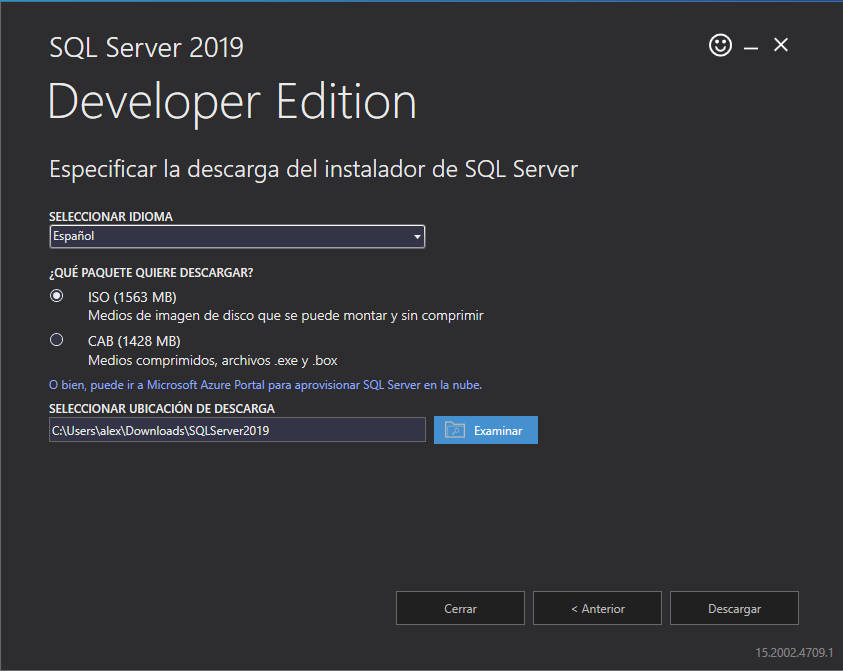The width and height of the screenshot is (843, 671).
Task: Start download with the Descargar button
Action: [734, 608]
